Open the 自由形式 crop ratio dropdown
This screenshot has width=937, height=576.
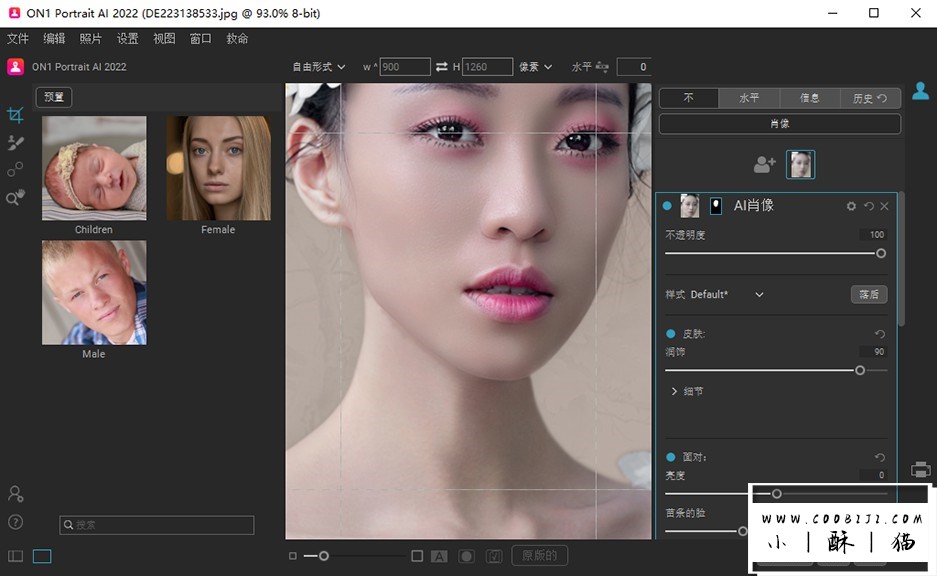point(318,66)
